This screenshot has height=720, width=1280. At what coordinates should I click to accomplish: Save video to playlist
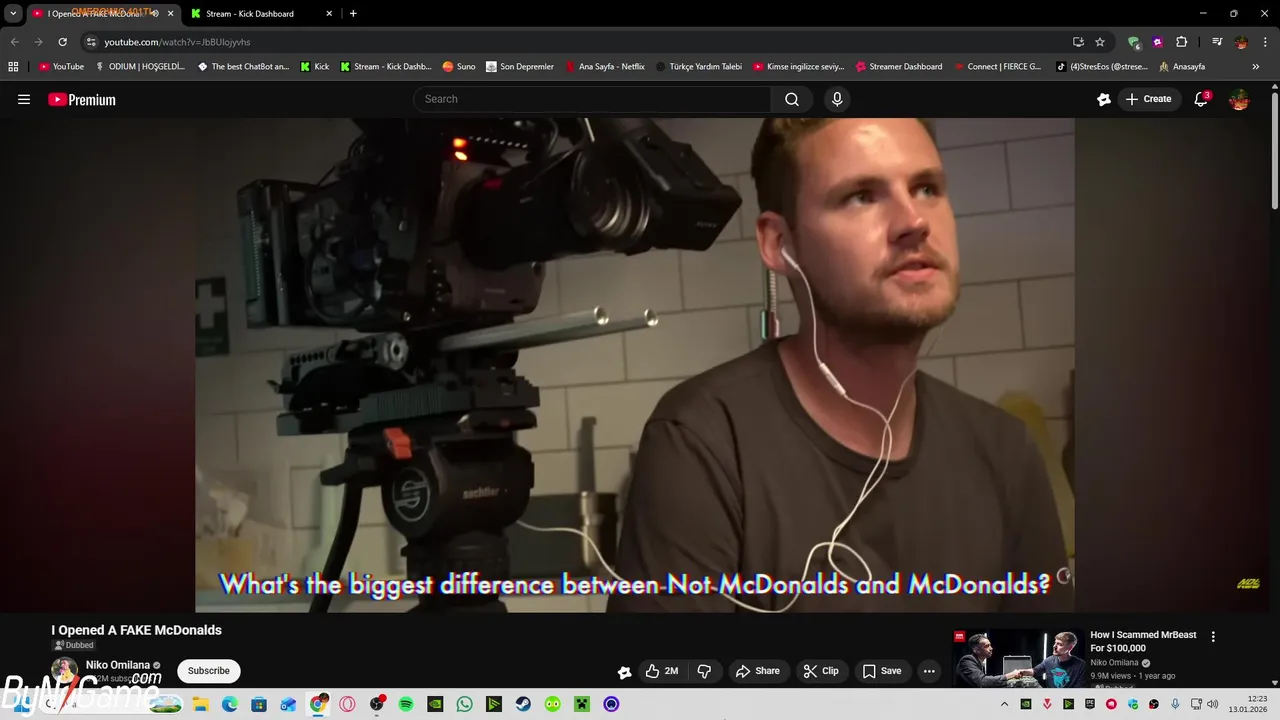click(882, 671)
